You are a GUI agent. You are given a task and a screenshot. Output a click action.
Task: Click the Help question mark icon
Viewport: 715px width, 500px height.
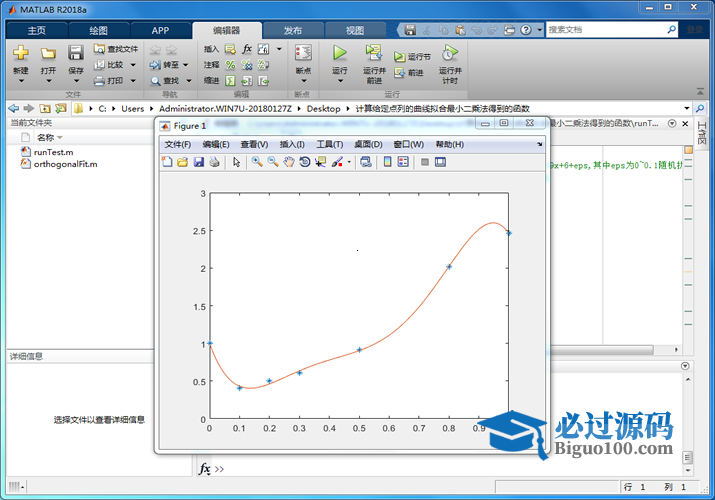[x=526, y=30]
